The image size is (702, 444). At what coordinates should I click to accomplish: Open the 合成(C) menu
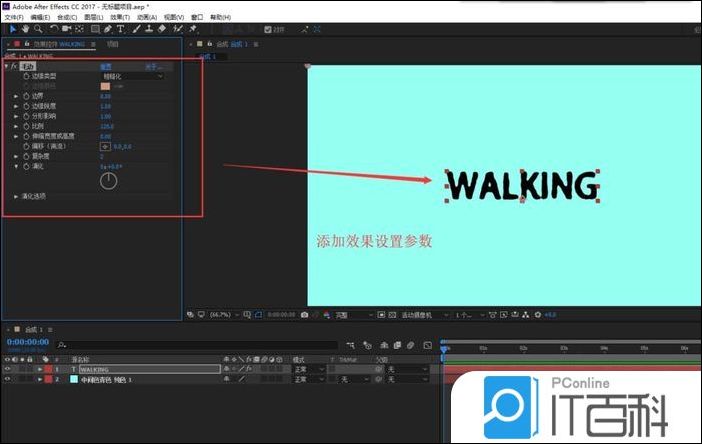(x=67, y=17)
